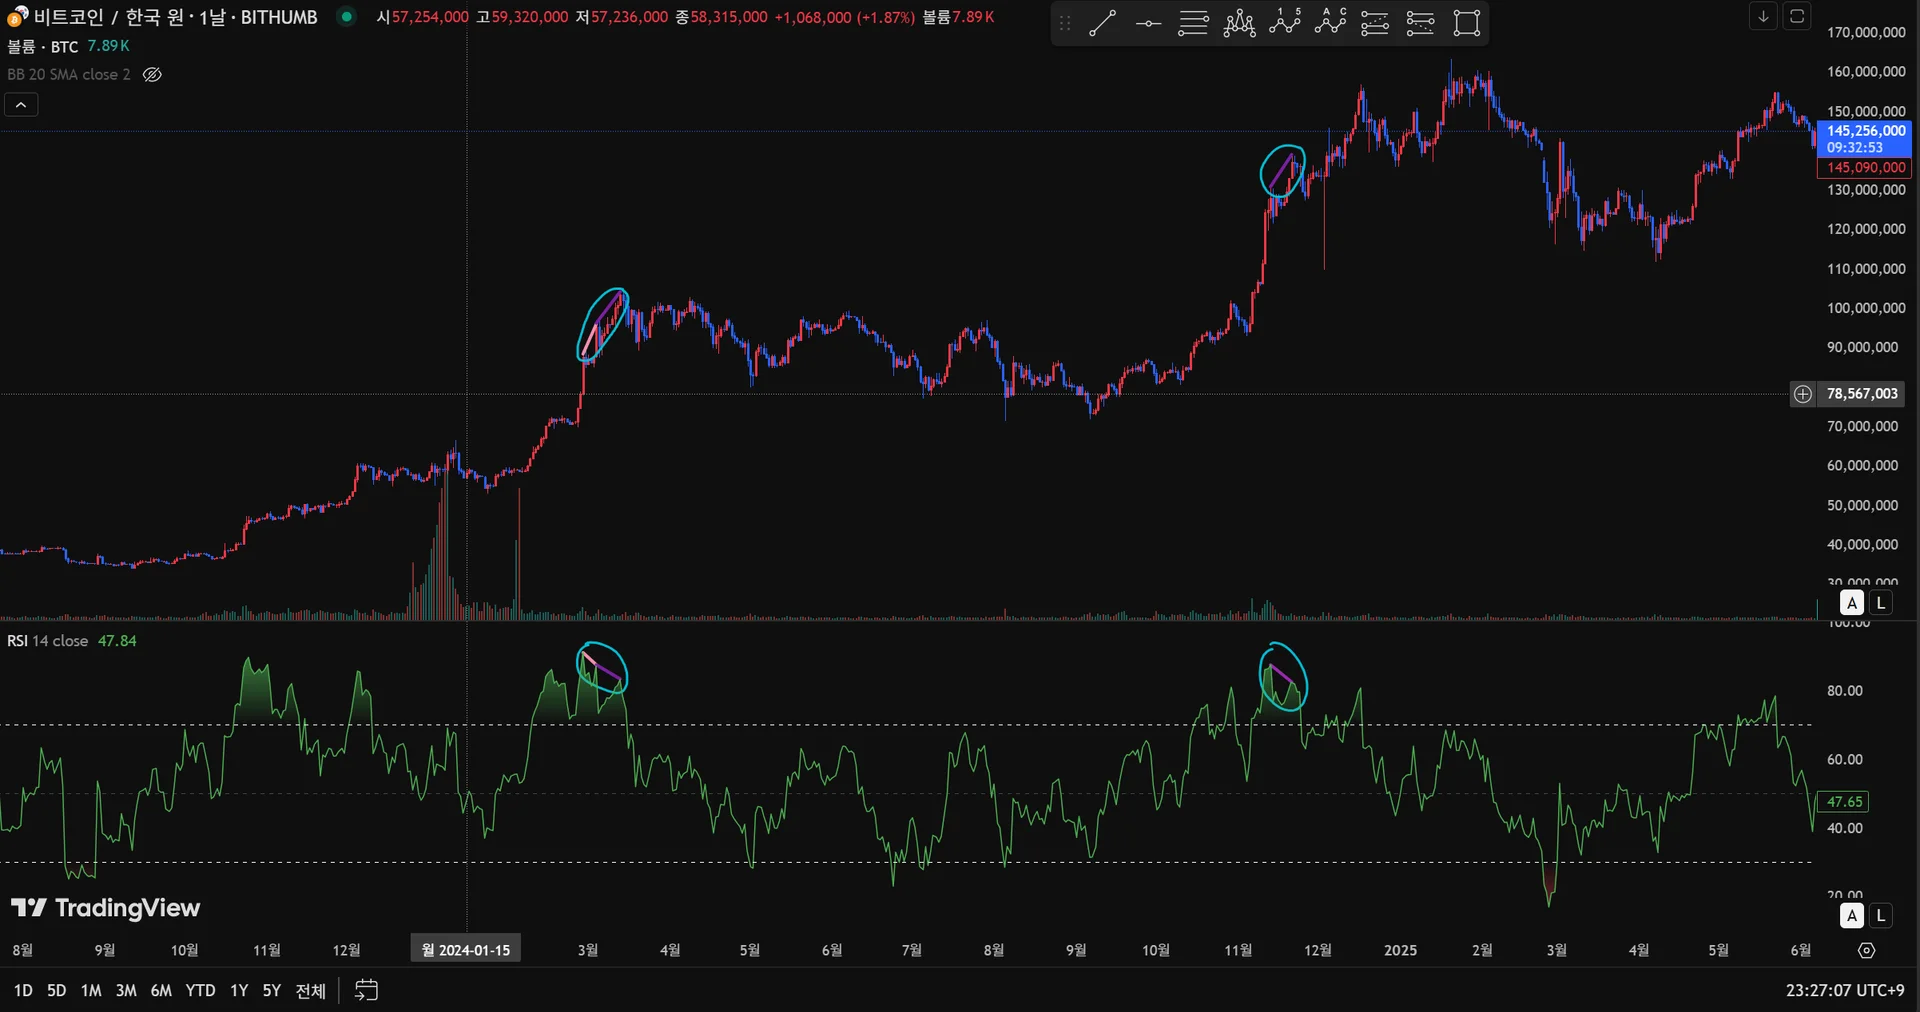
Task: Switch to the YTD time range
Action: click(200, 990)
